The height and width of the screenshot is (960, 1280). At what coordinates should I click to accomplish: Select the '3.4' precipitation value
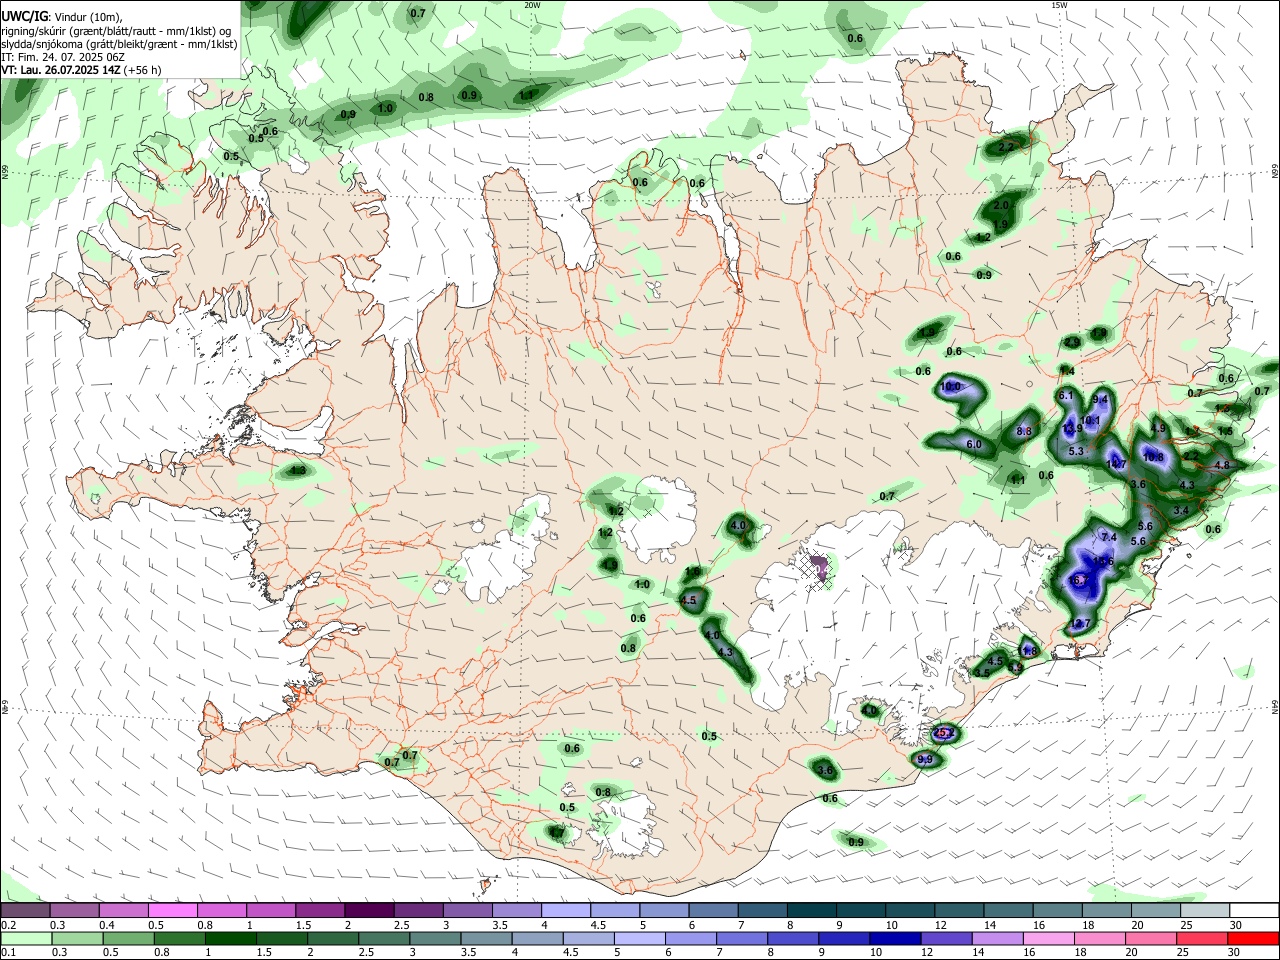[x=1181, y=511]
